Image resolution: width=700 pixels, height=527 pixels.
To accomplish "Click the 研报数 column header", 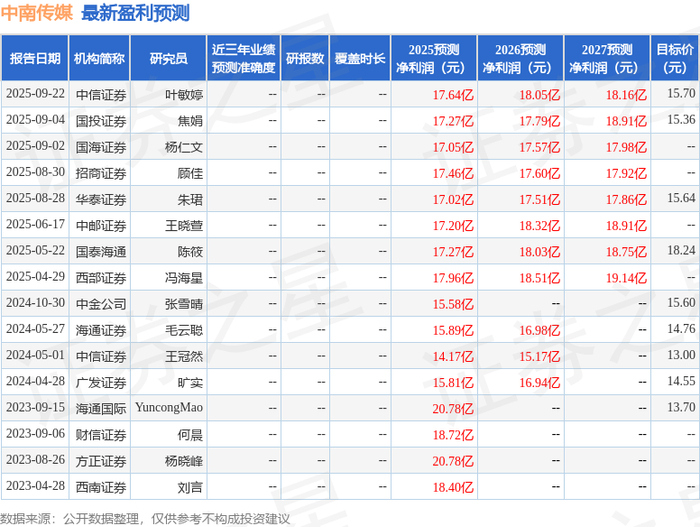I will pos(305,59).
